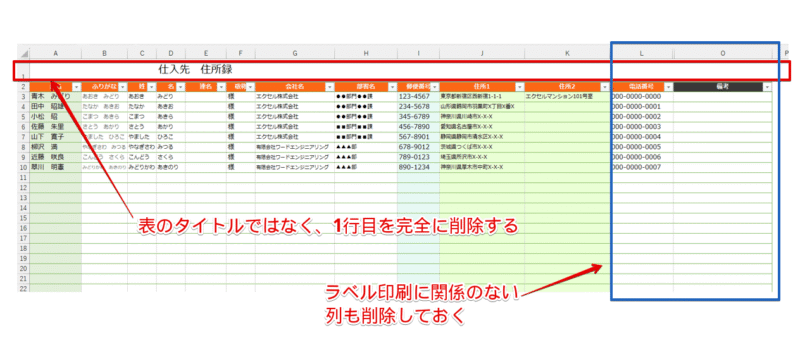Select column K header
The height and width of the screenshot is (361, 812).
tap(567, 53)
